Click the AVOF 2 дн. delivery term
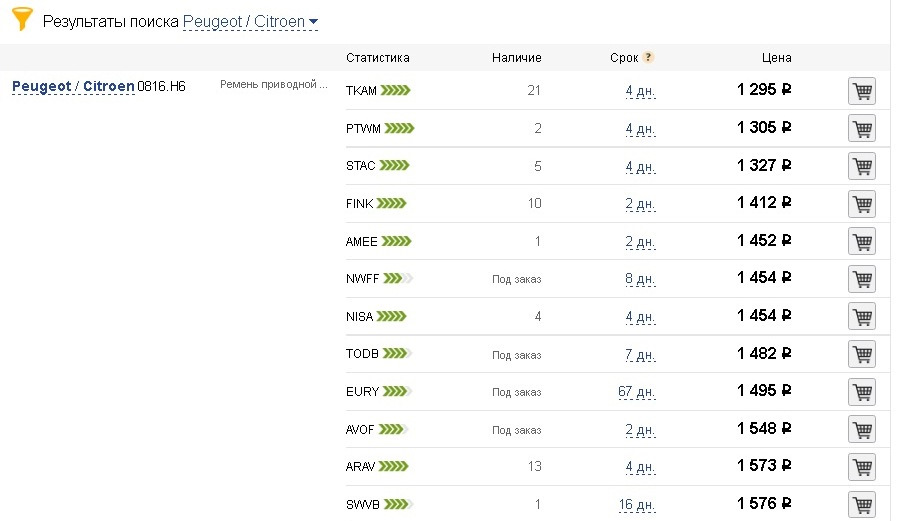This screenshot has width=899, height=521. 640,429
